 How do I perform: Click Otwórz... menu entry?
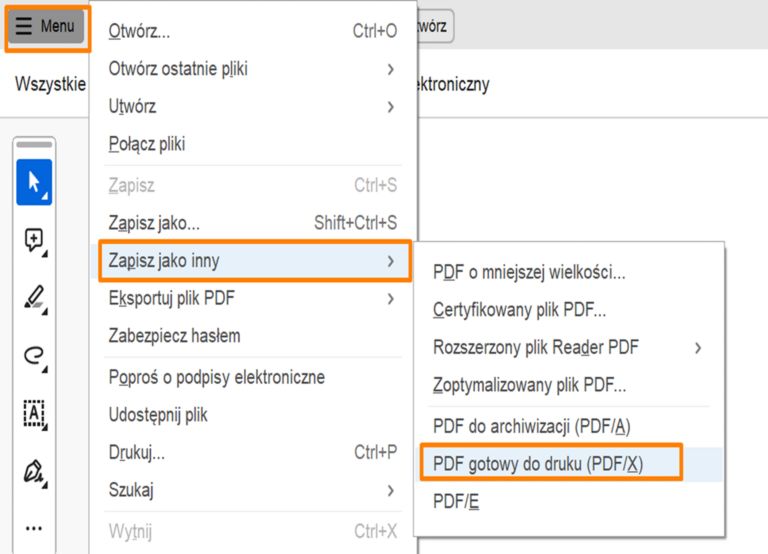(140, 31)
